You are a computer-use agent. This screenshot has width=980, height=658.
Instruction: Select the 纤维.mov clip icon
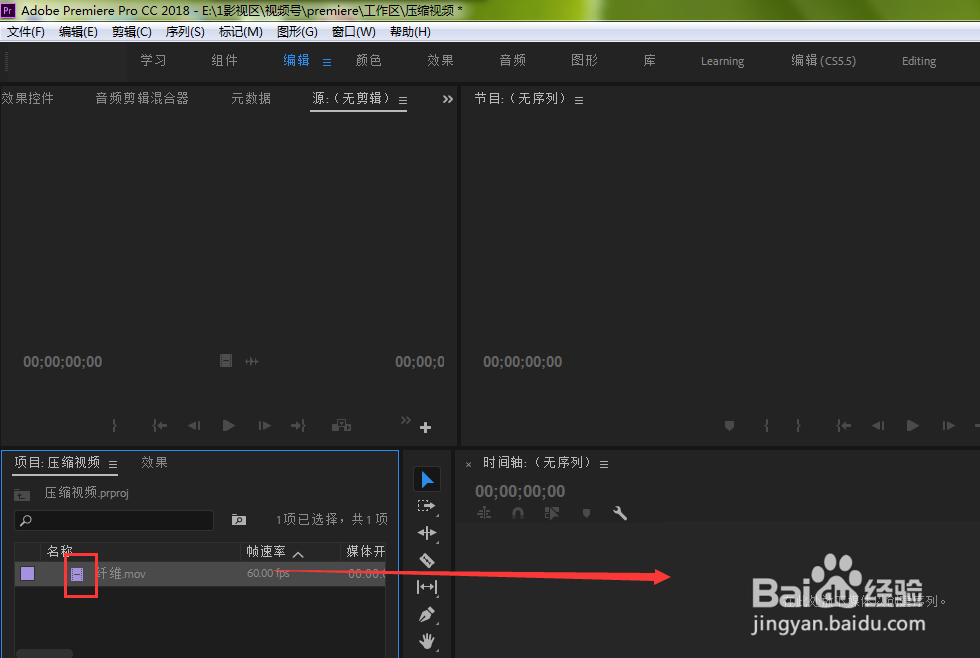point(78,574)
